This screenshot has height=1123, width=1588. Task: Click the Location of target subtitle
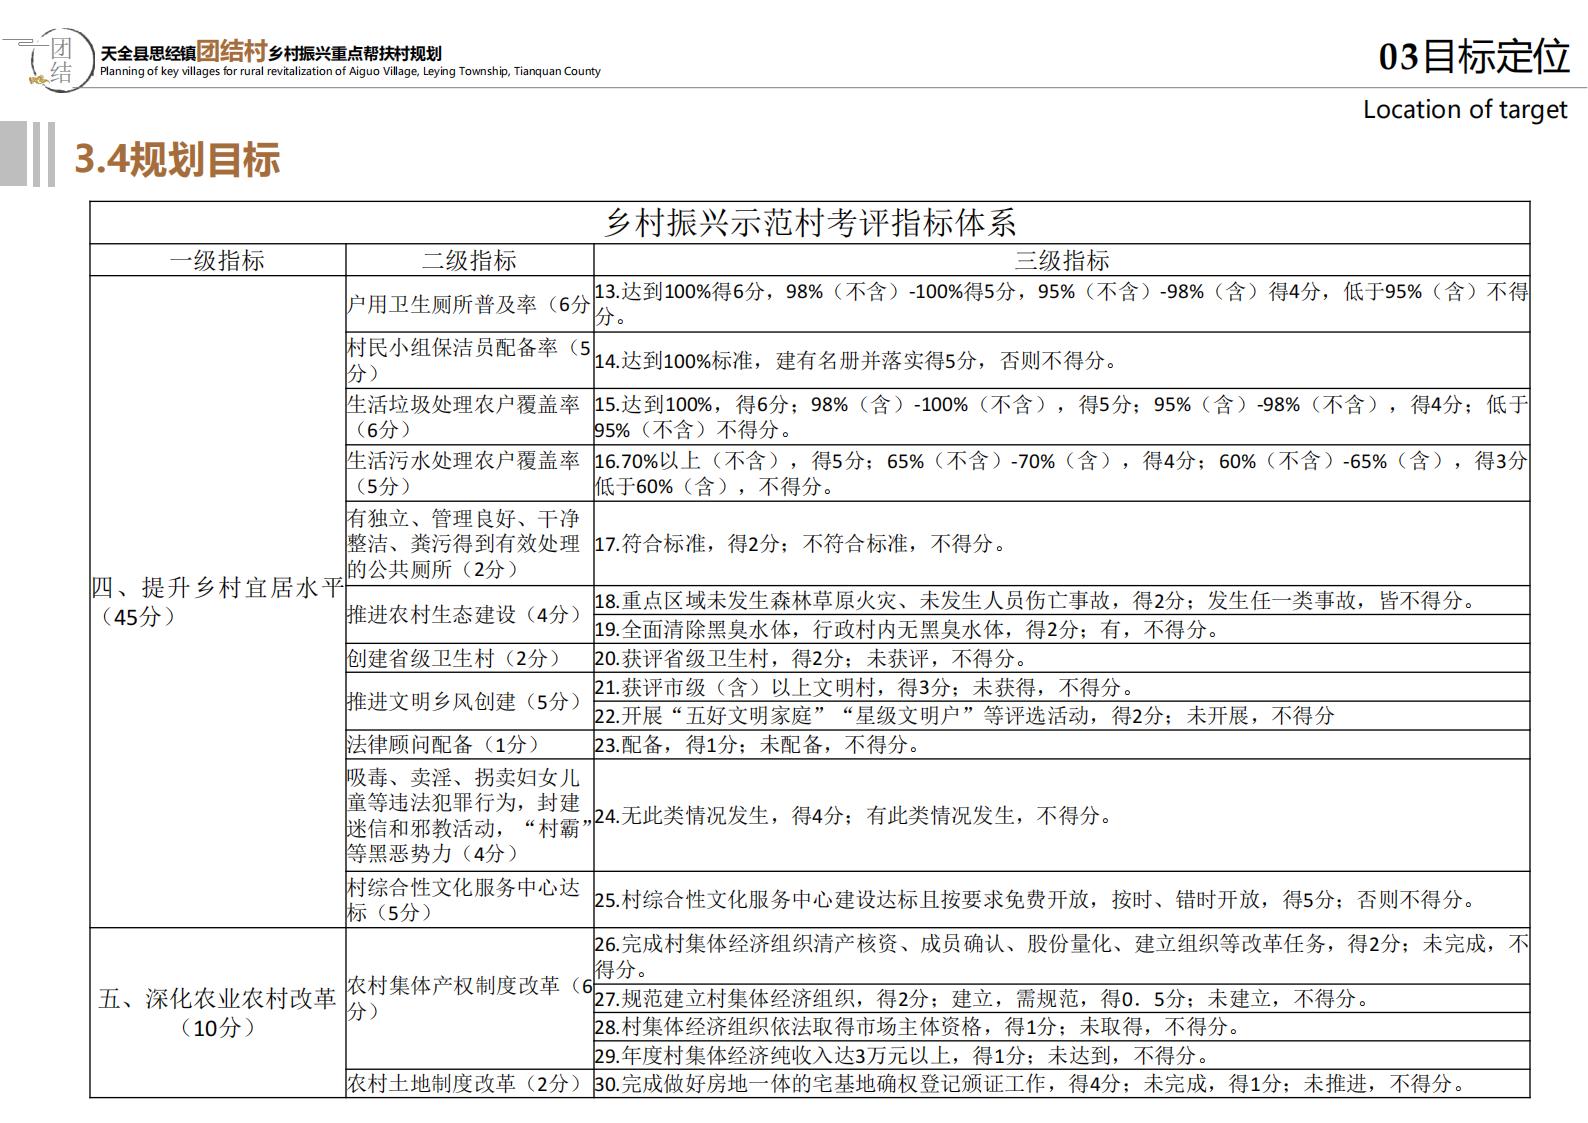pos(1465,109)
